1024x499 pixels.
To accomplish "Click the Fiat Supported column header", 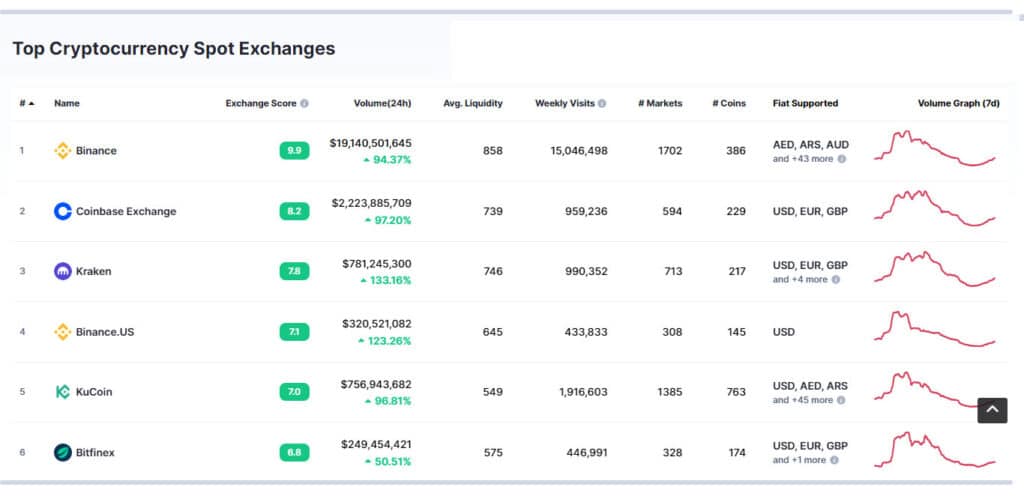I will pyautogui.click(x=805, y=103).
